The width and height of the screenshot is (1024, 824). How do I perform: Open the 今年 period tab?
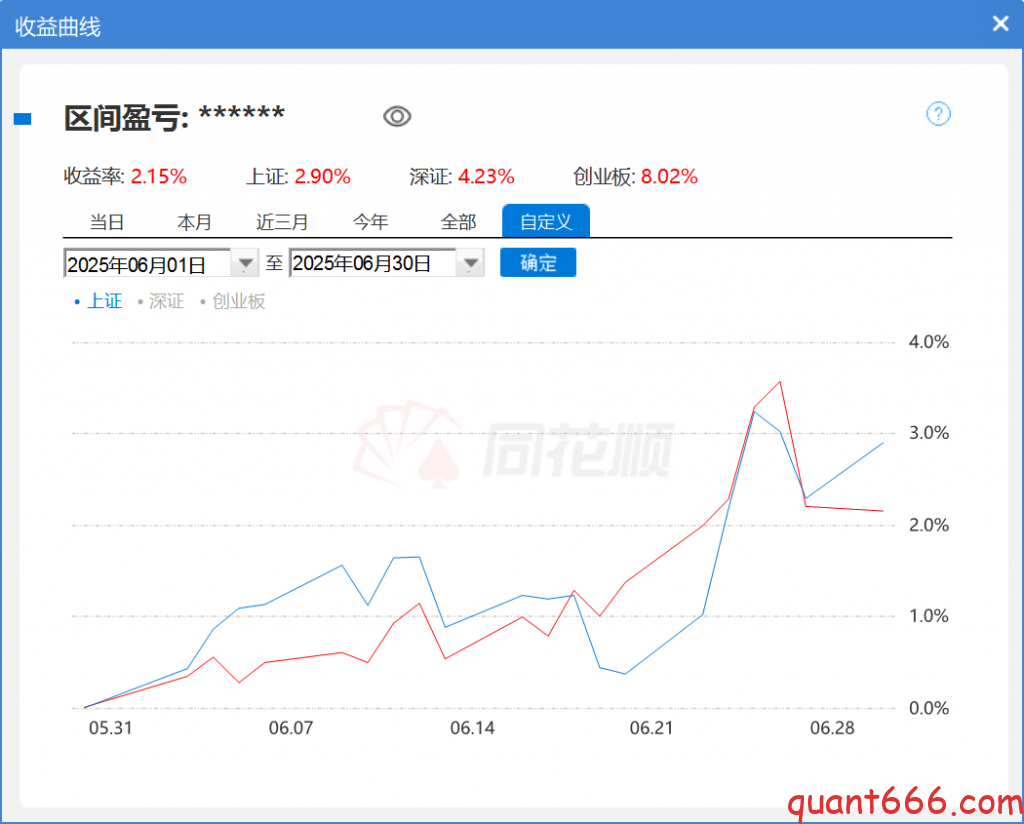[370, 222]
